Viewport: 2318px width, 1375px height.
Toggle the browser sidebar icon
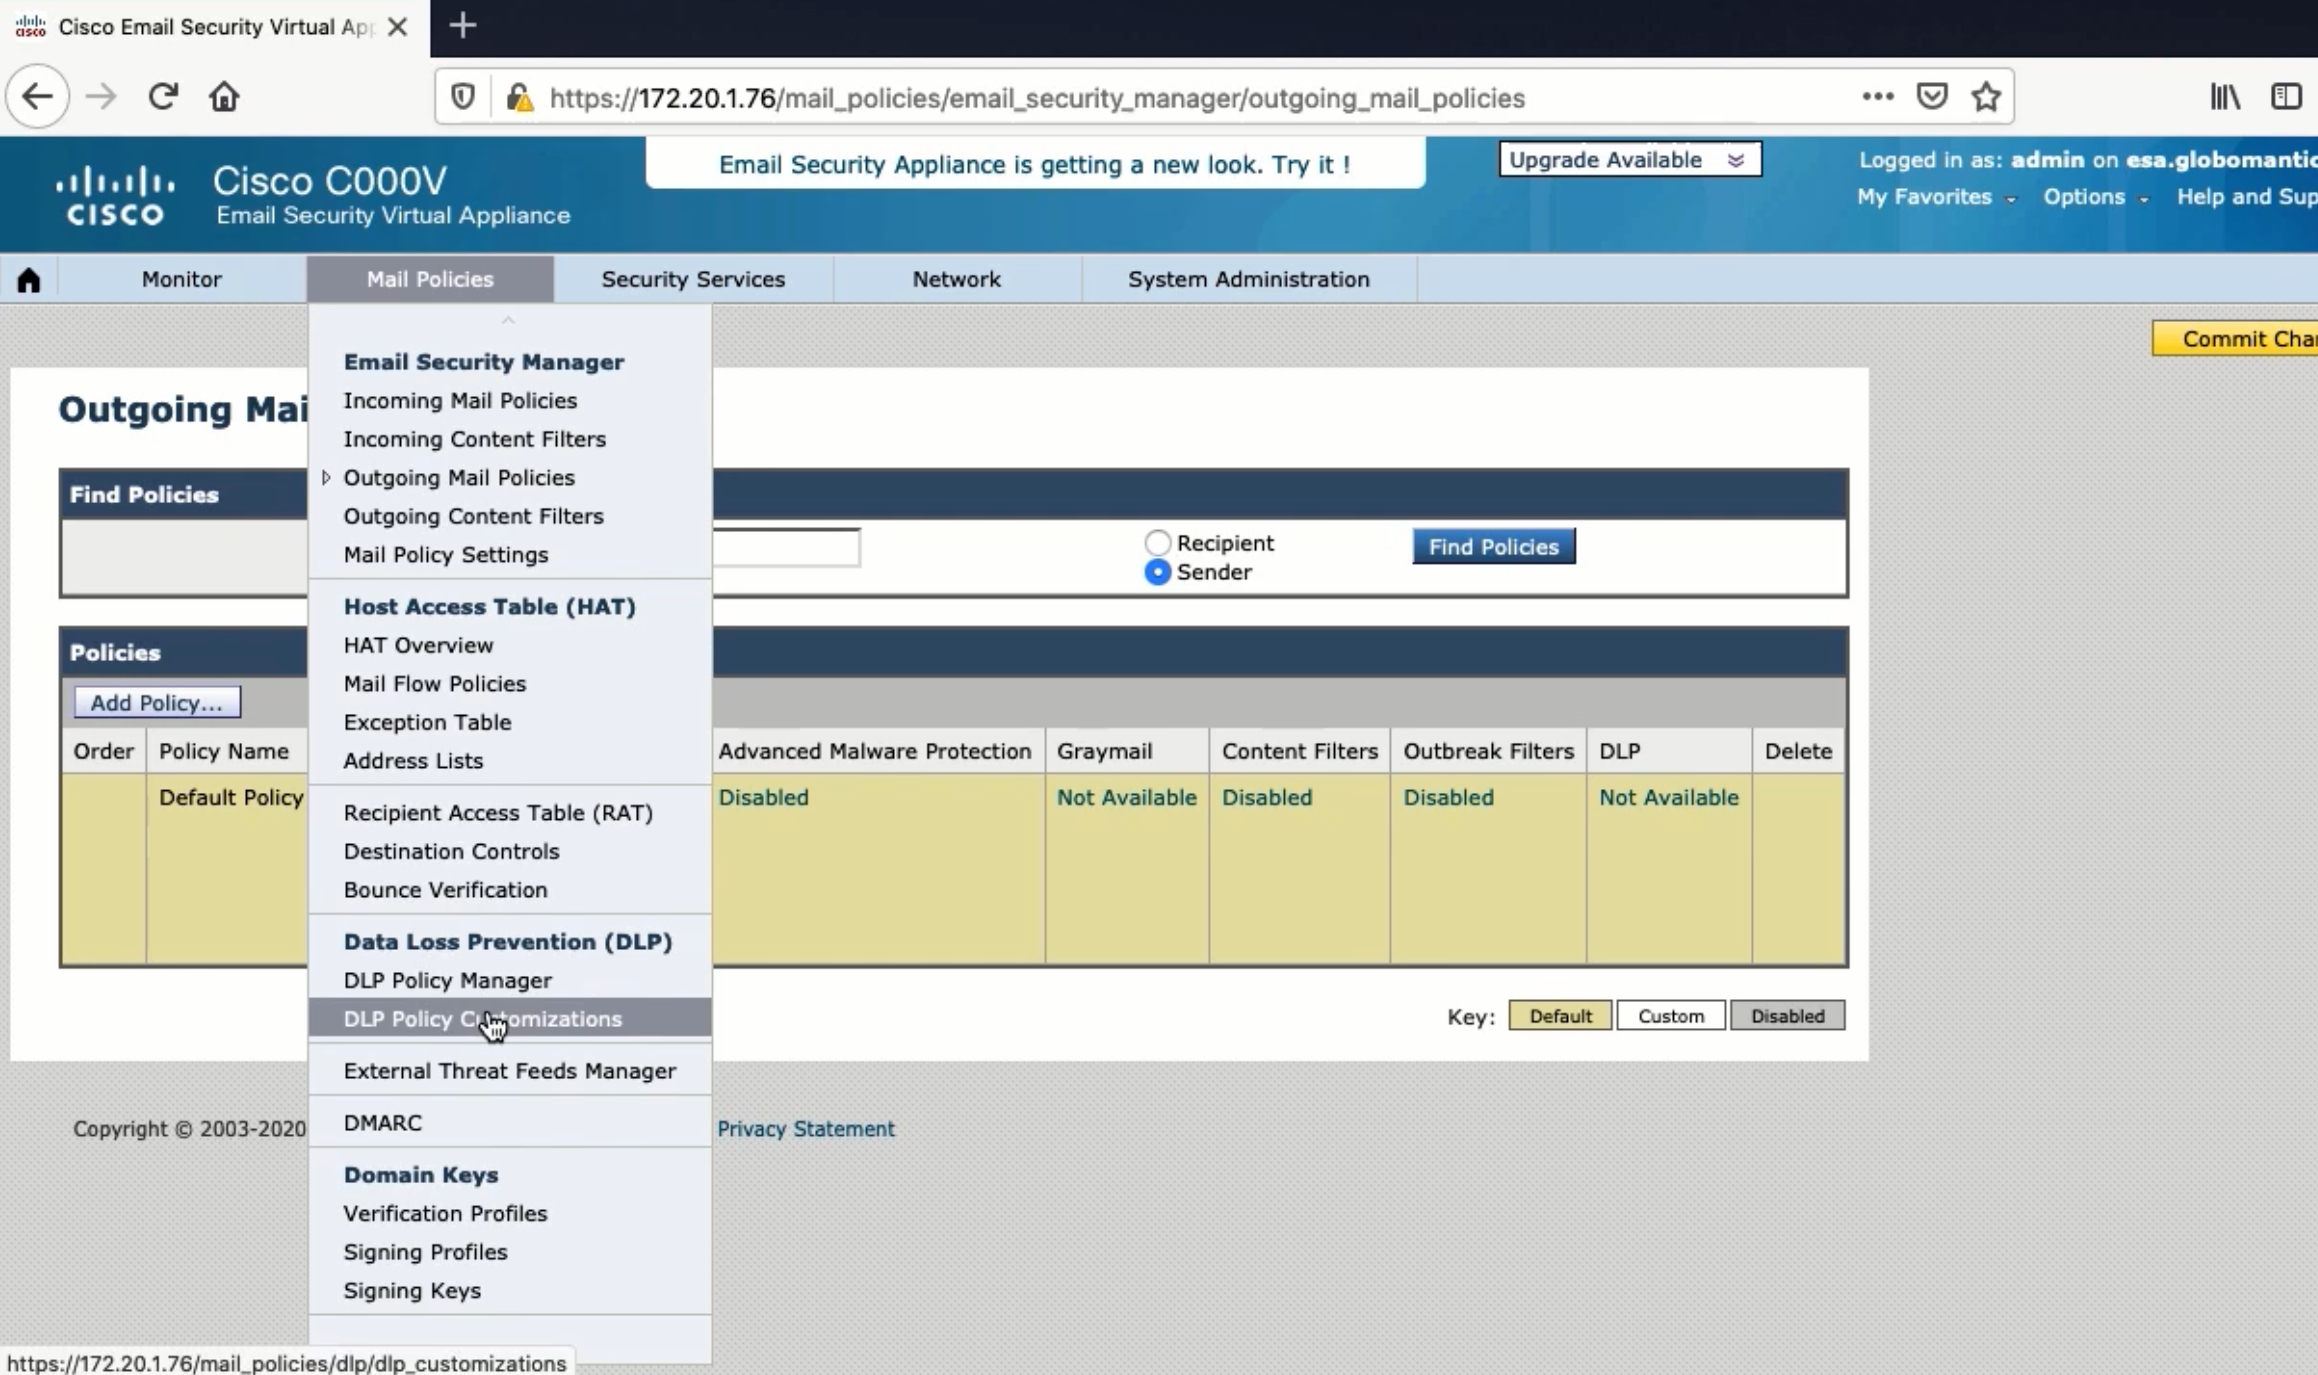point(2286,97)
